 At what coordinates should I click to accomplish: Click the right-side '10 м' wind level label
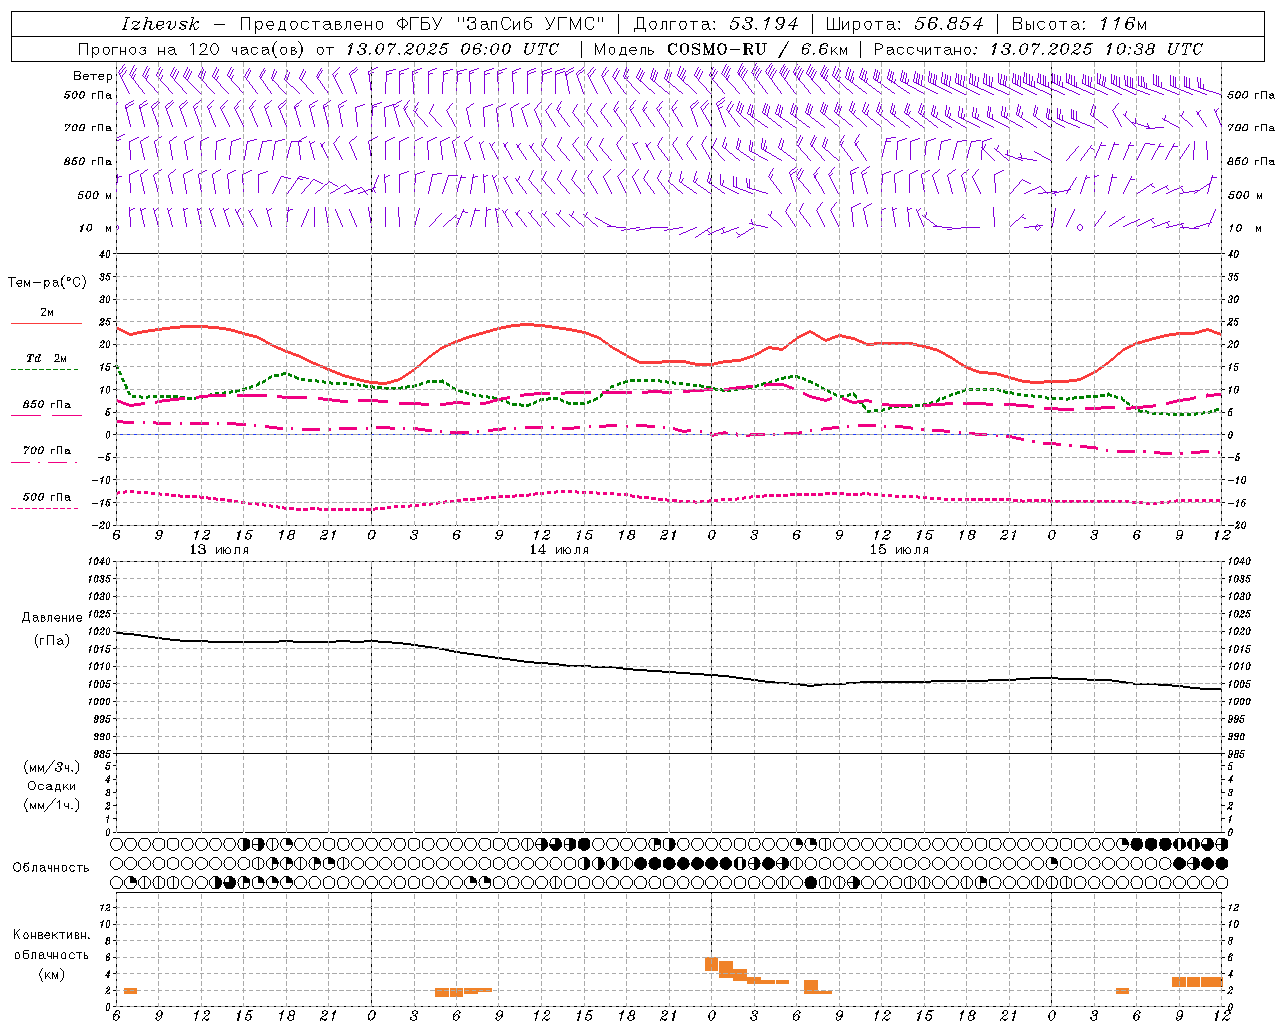click(1244, 228)
